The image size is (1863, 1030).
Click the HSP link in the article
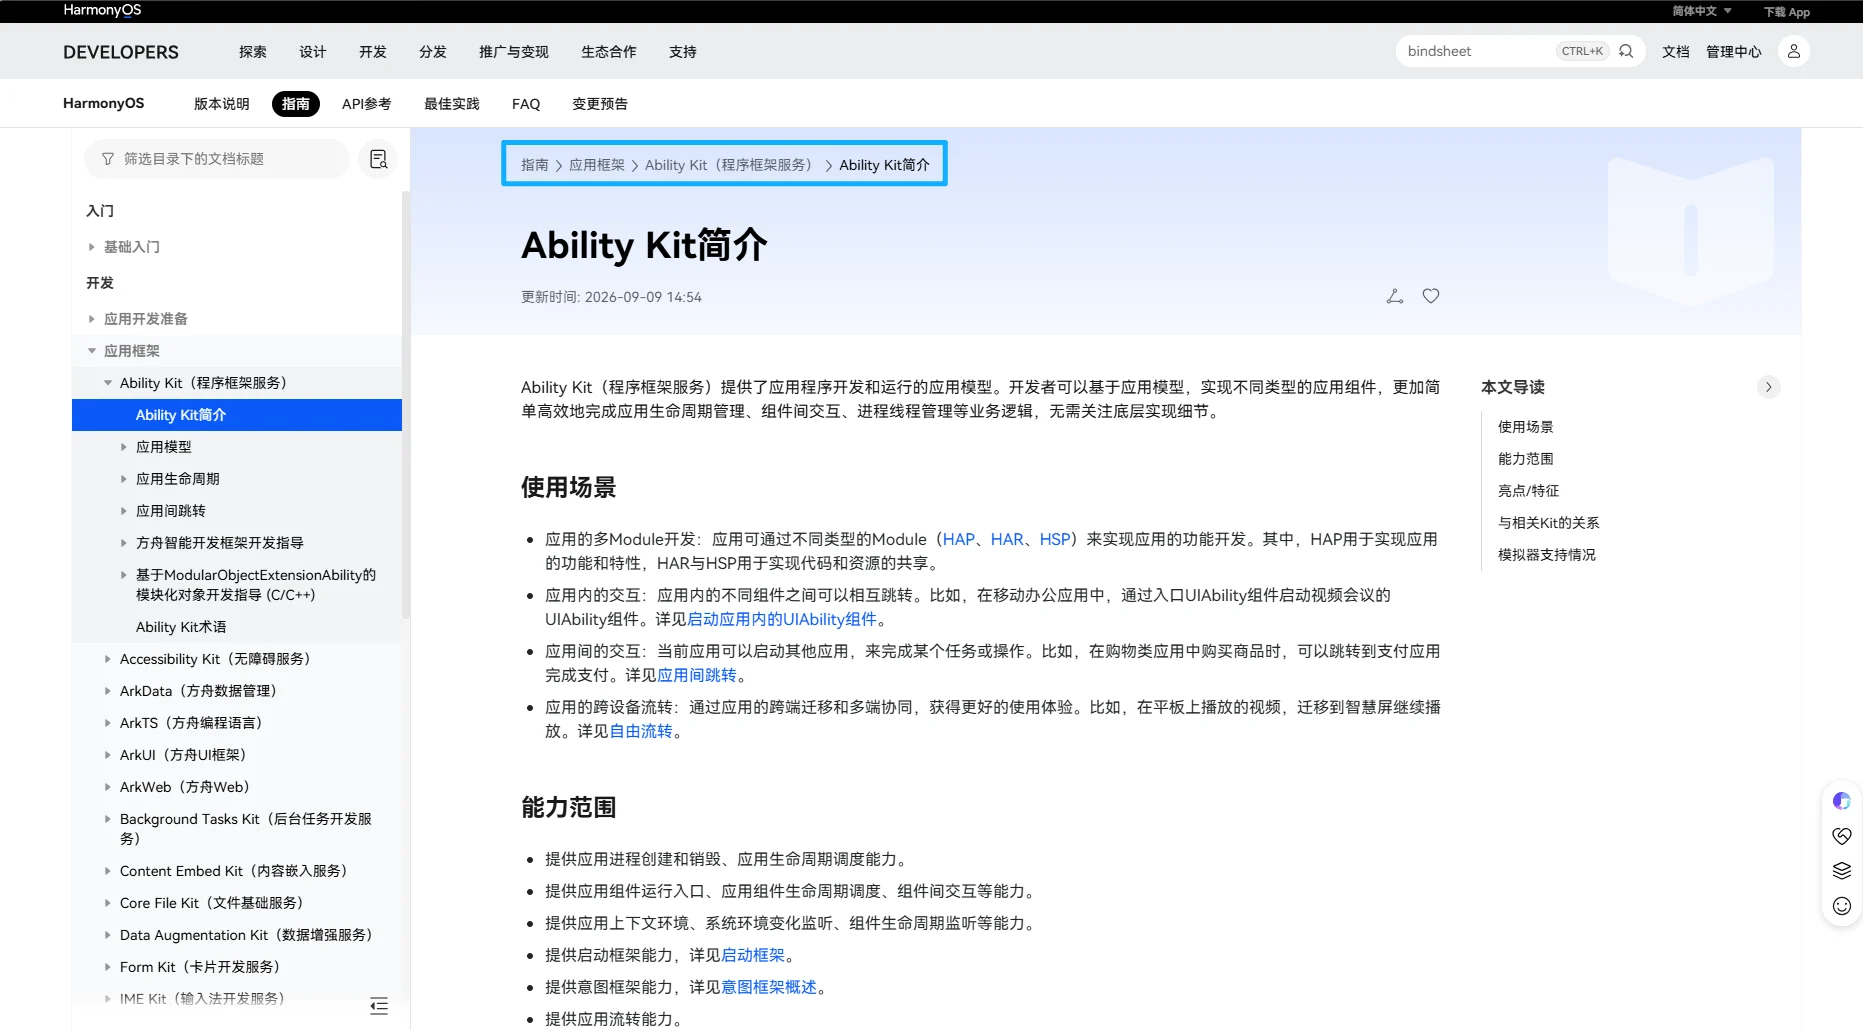[1055, 539]
